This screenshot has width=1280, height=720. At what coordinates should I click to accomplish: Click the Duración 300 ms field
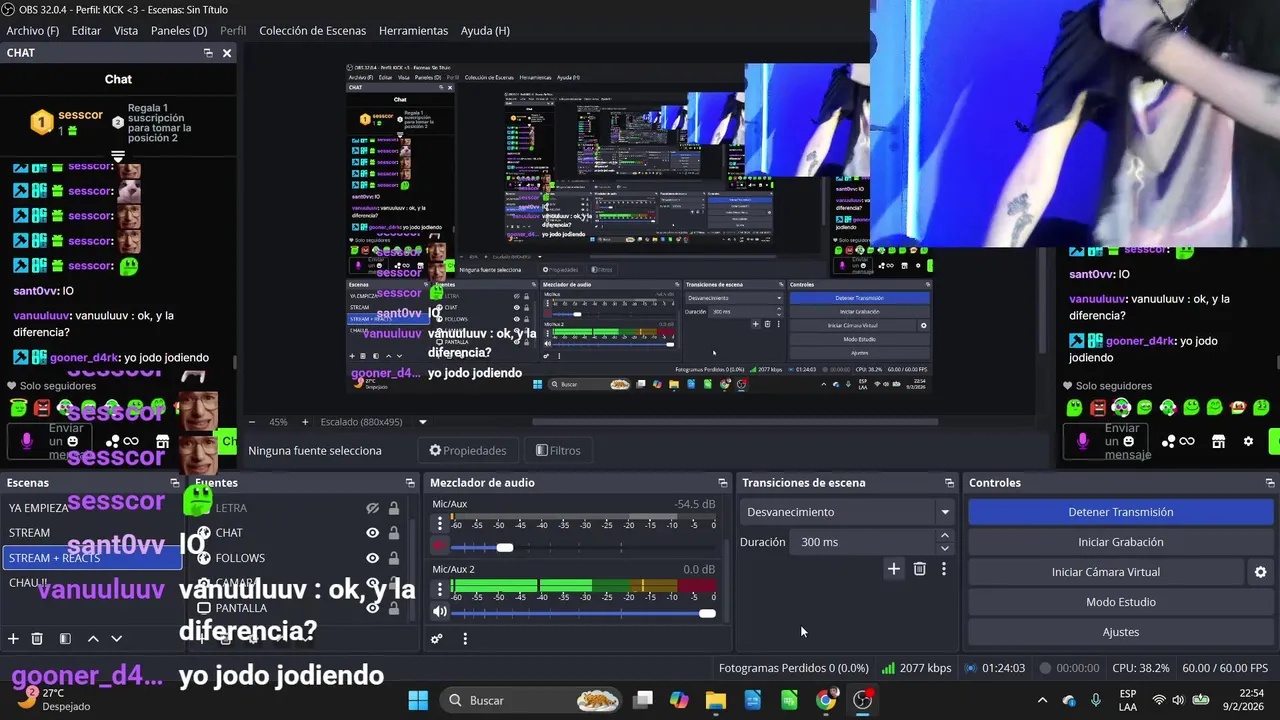(x=864, y=542)
